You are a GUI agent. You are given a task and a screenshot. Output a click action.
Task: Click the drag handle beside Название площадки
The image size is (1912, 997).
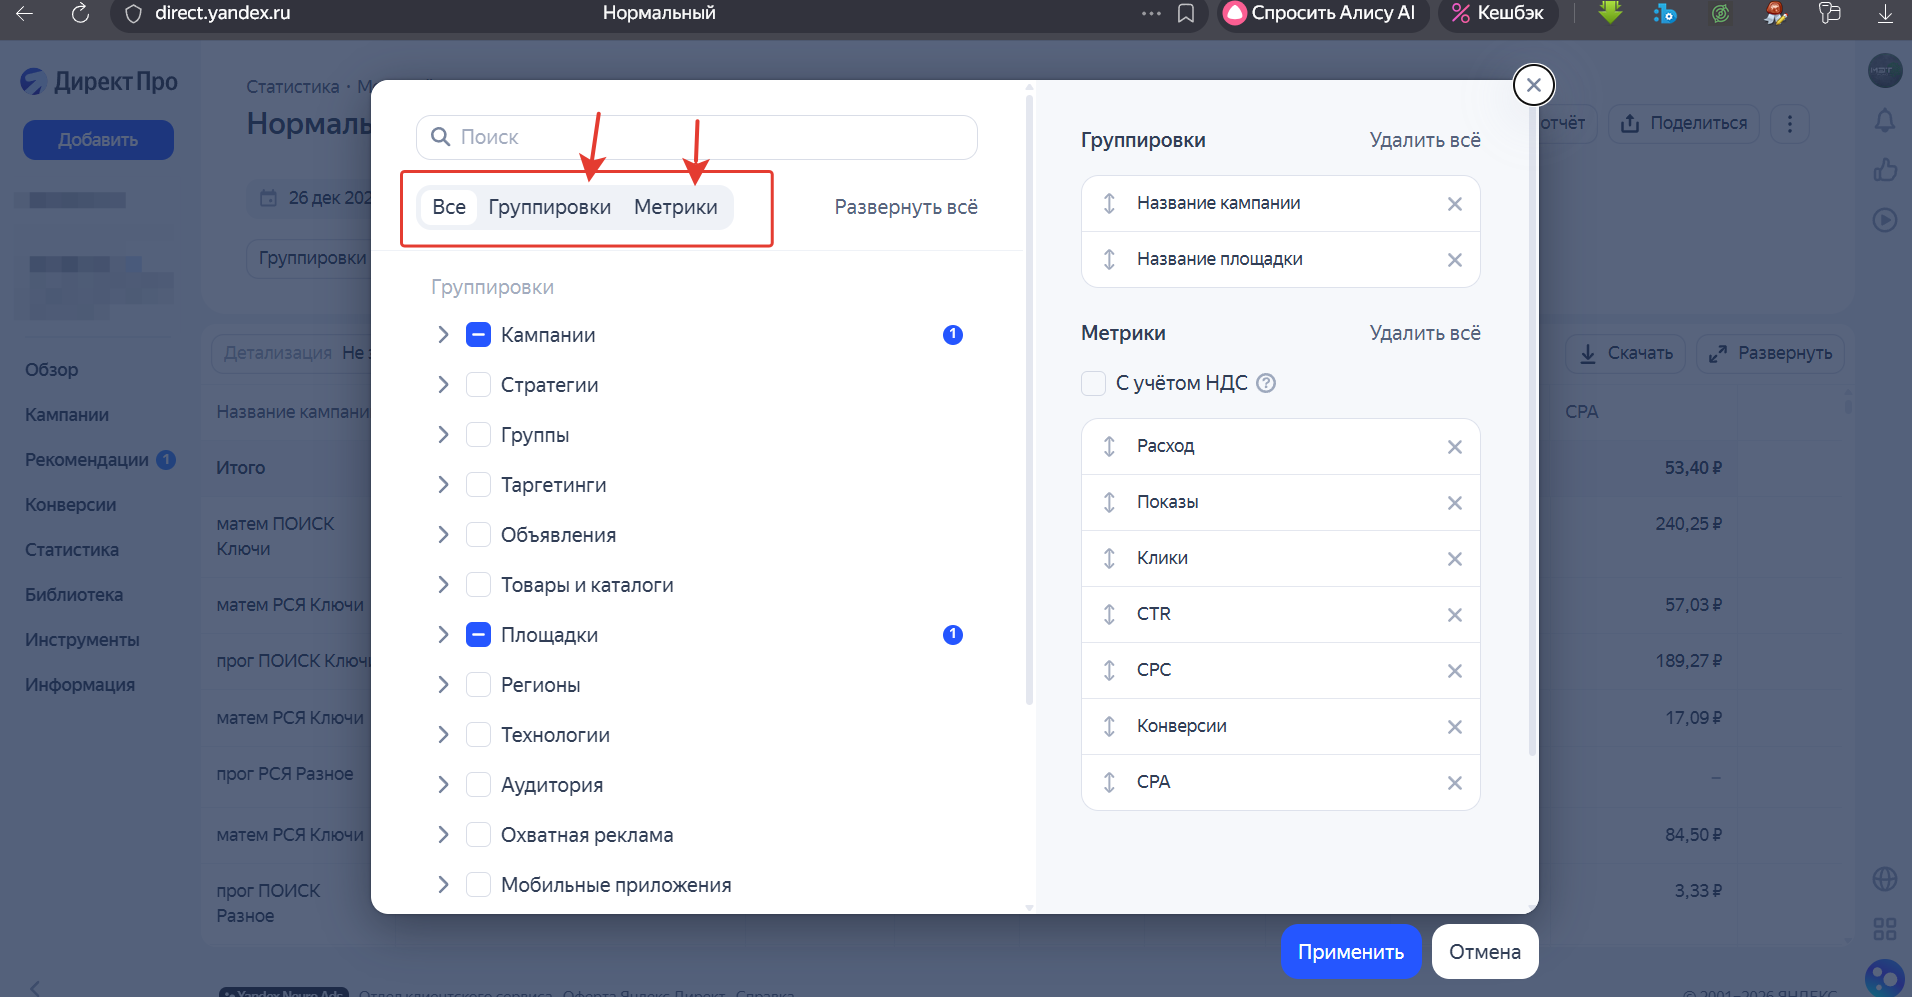(1109, 260)
